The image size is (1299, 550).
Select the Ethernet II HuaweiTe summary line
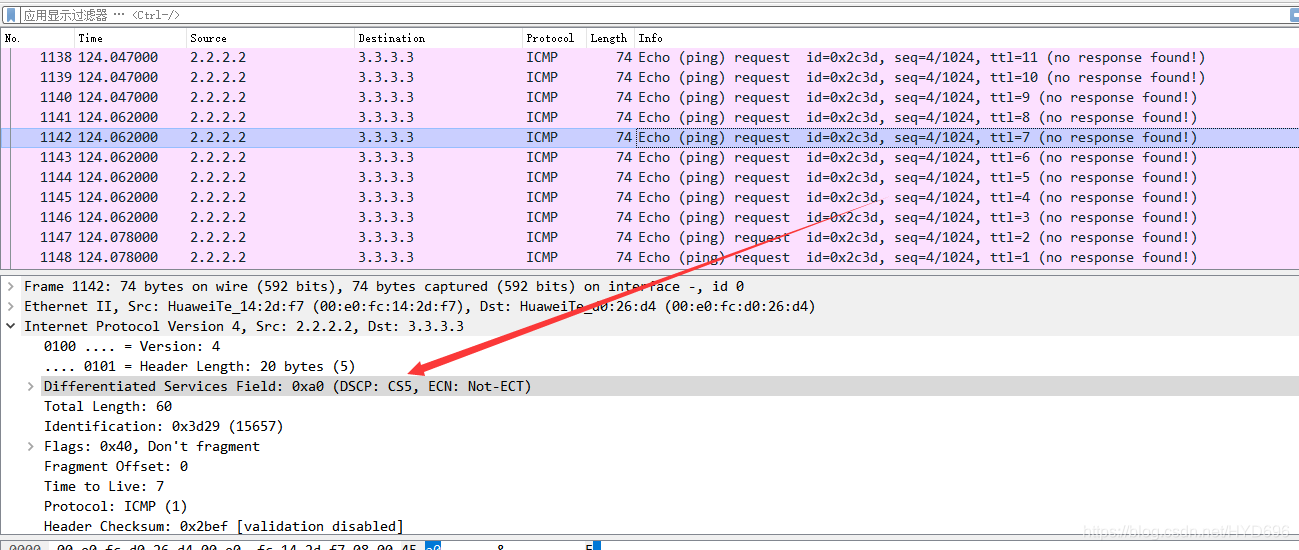tap(420, 306)
